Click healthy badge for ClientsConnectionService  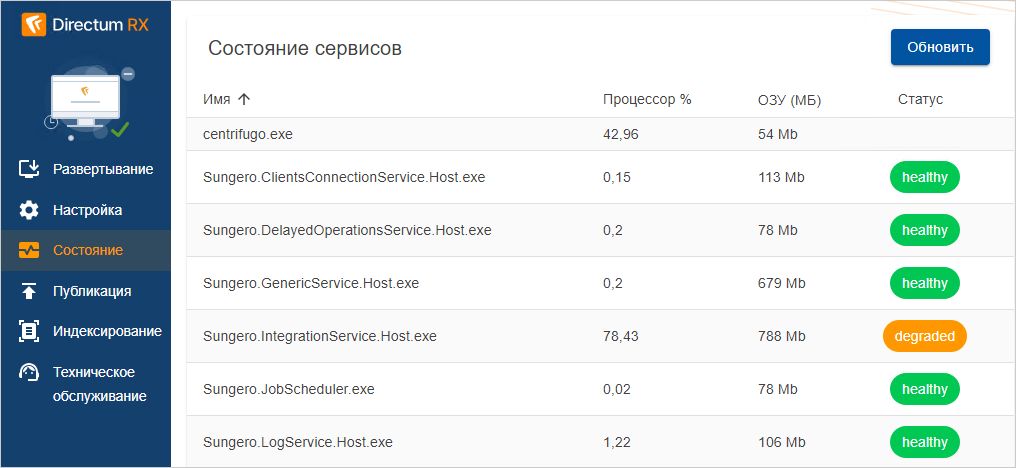tap(925, 177)
